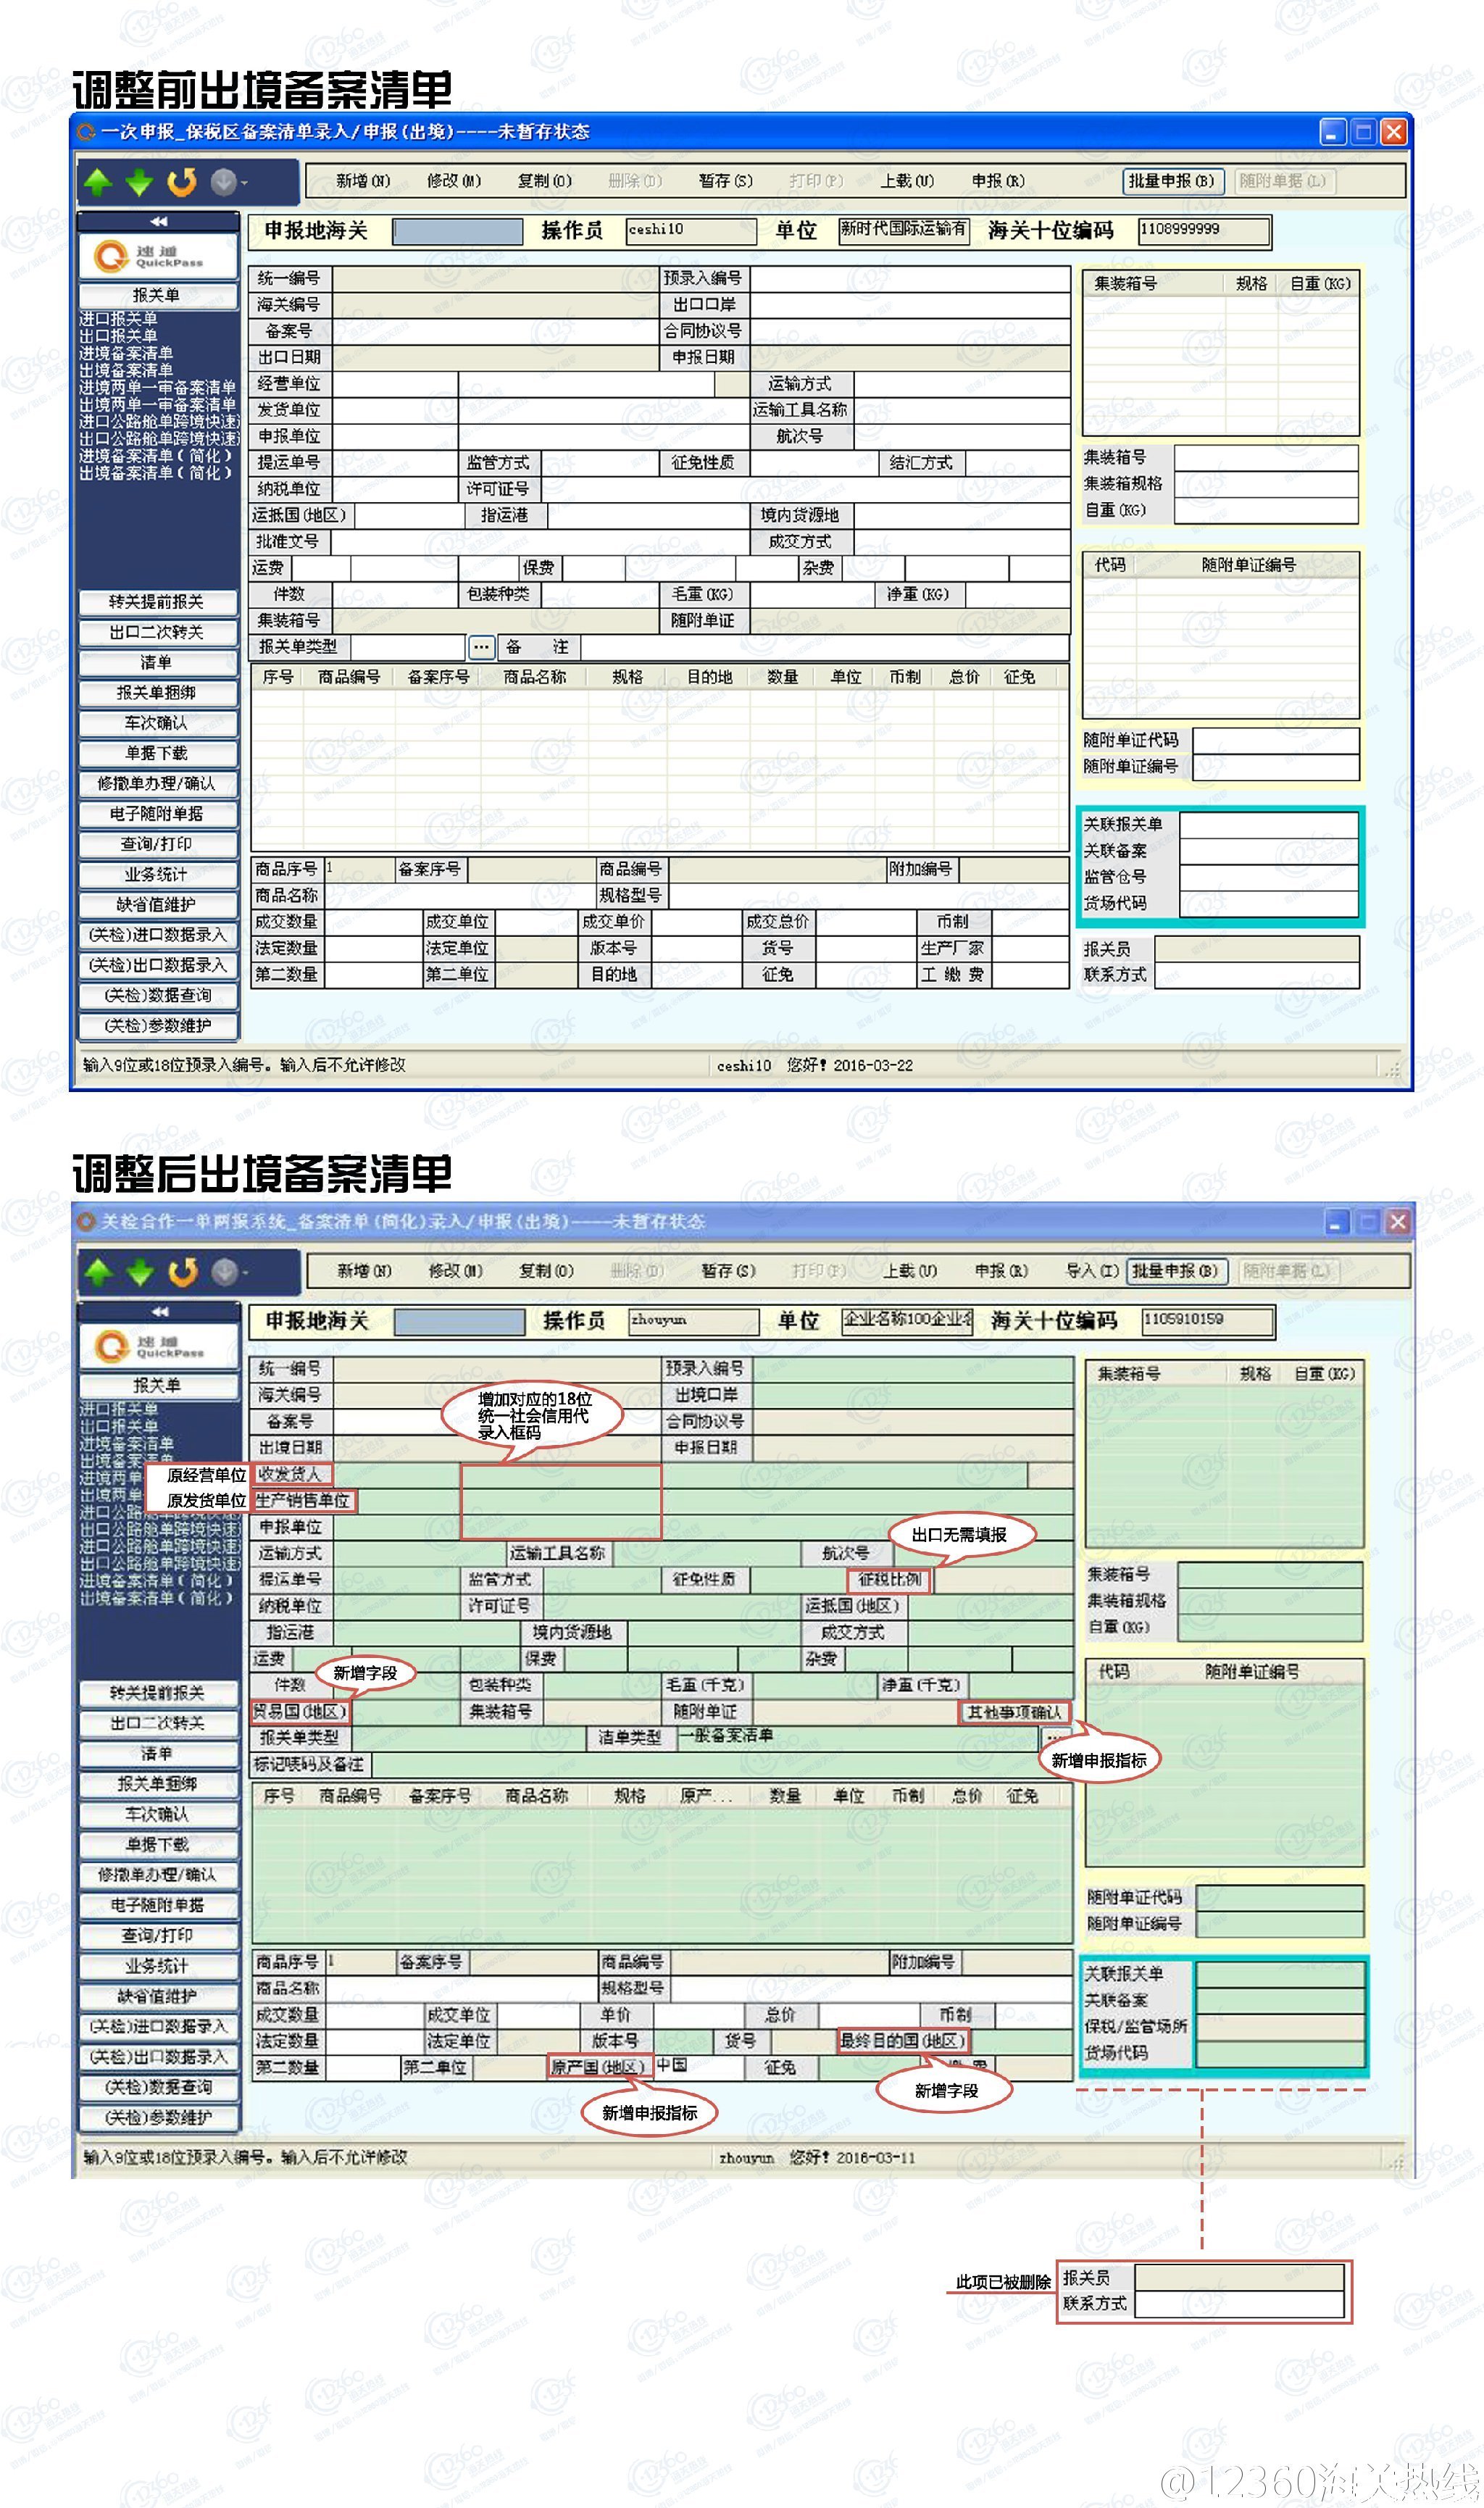The image size is (1484, 2508).
Task: Click 操作员 field showing zhouyun
Action: pos(694,1321)
